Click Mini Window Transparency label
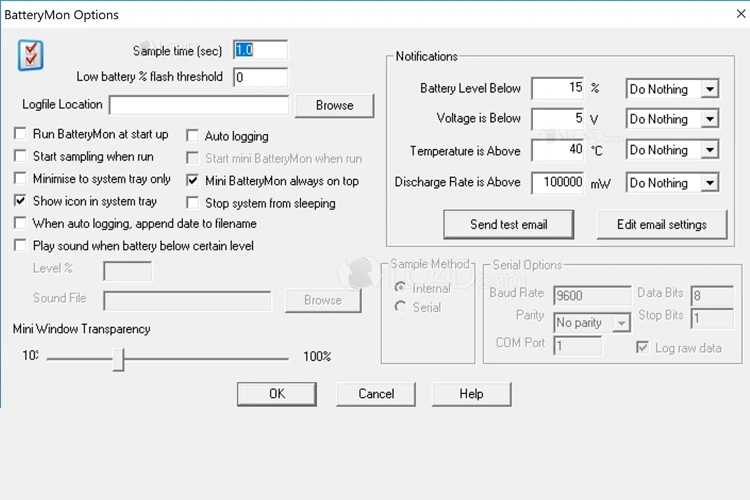 pyautogui.click(x=81, y=329)
